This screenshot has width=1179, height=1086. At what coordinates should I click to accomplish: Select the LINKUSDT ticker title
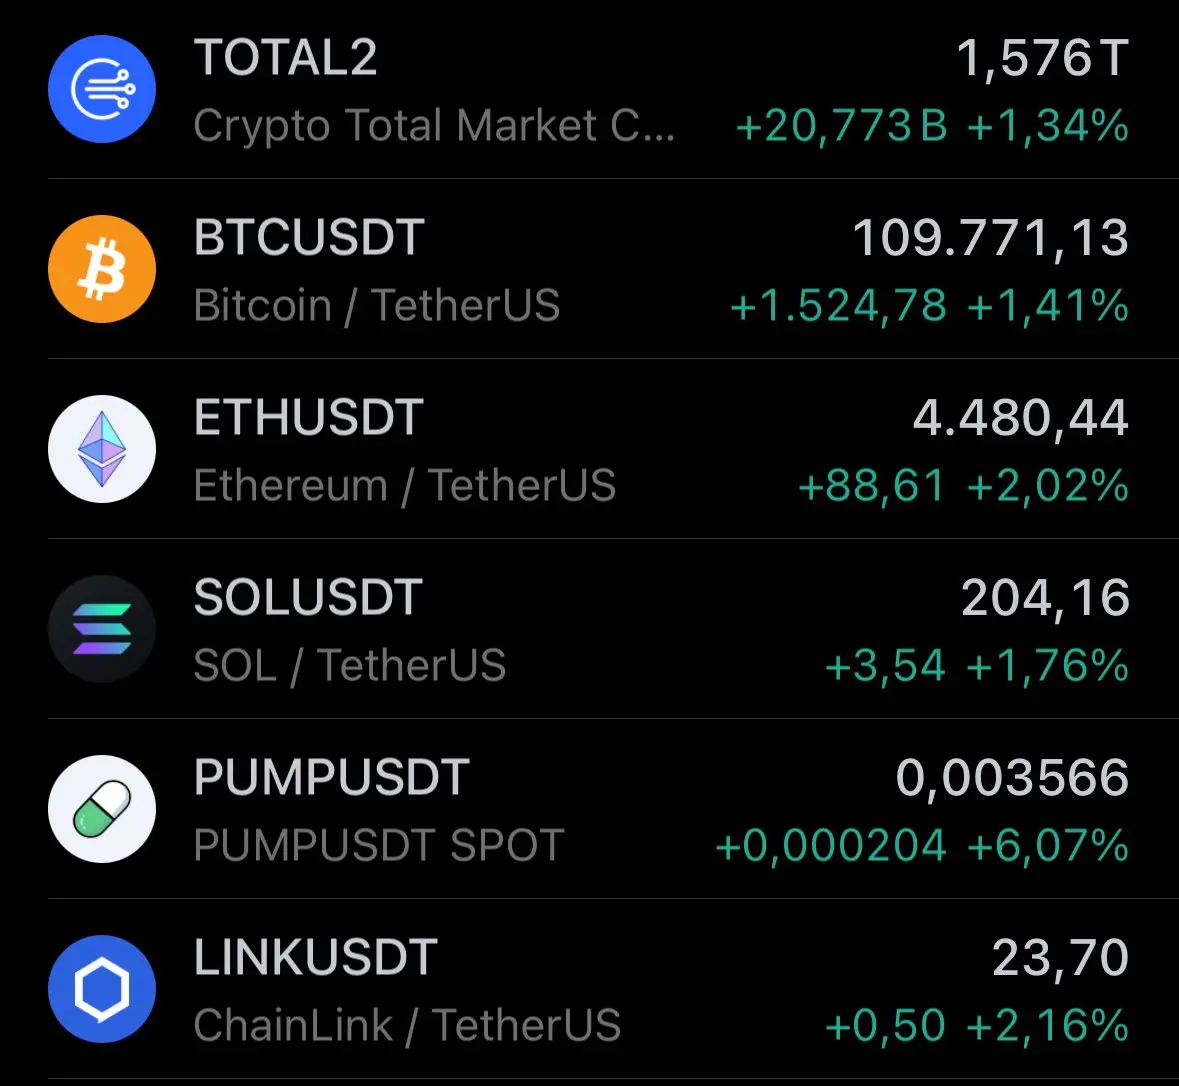(315, 957)
